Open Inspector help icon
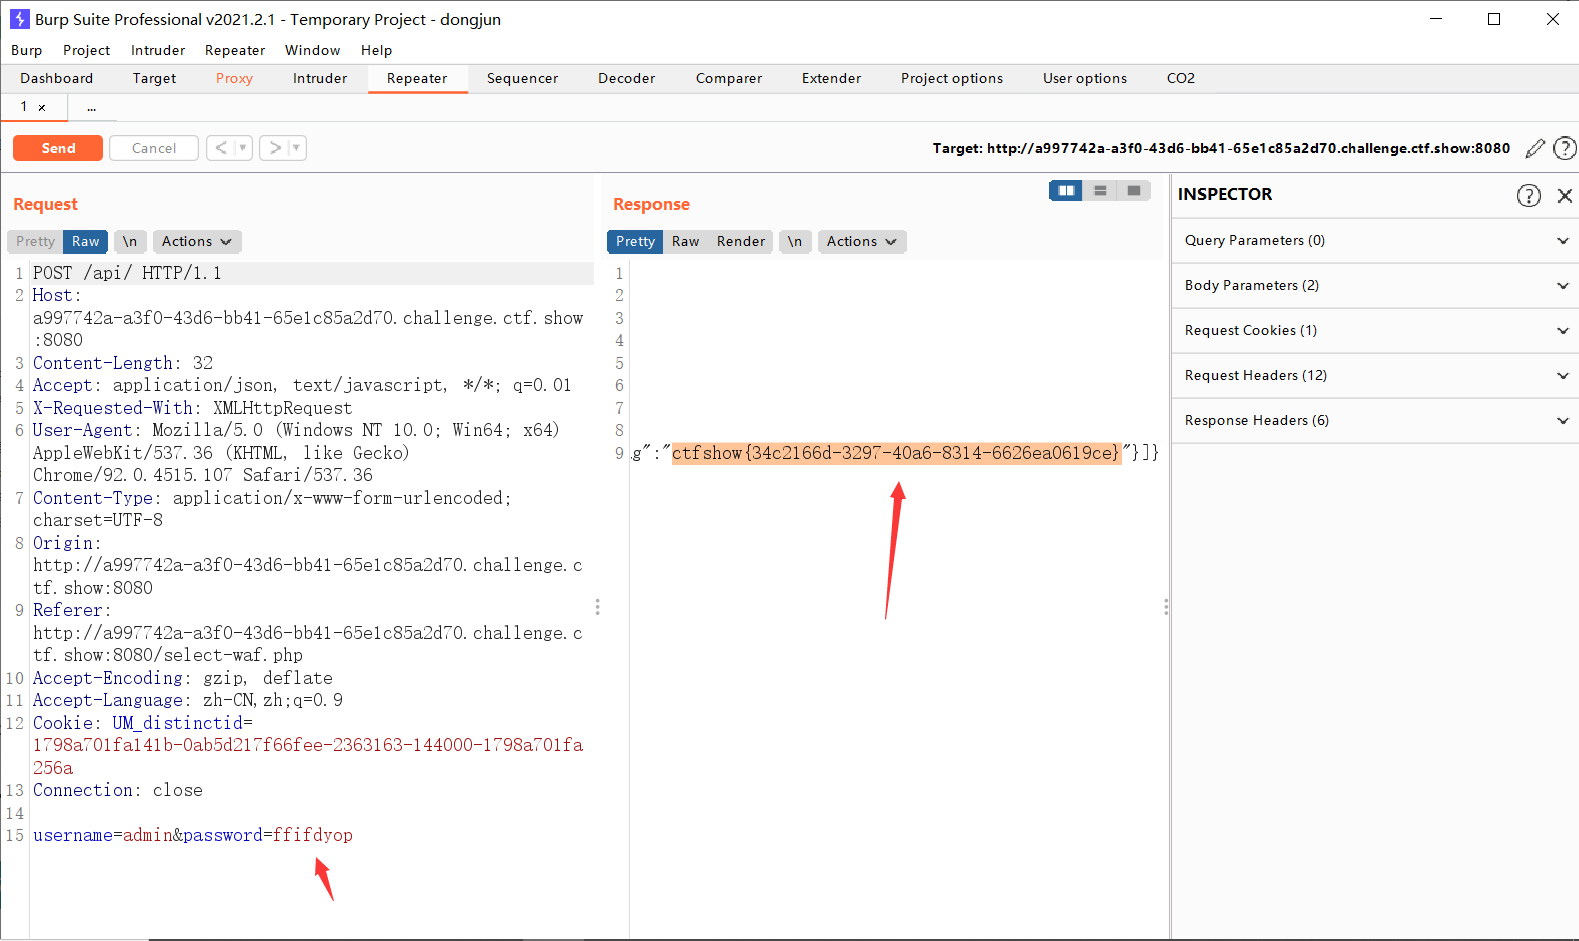 coord(1529,195)
